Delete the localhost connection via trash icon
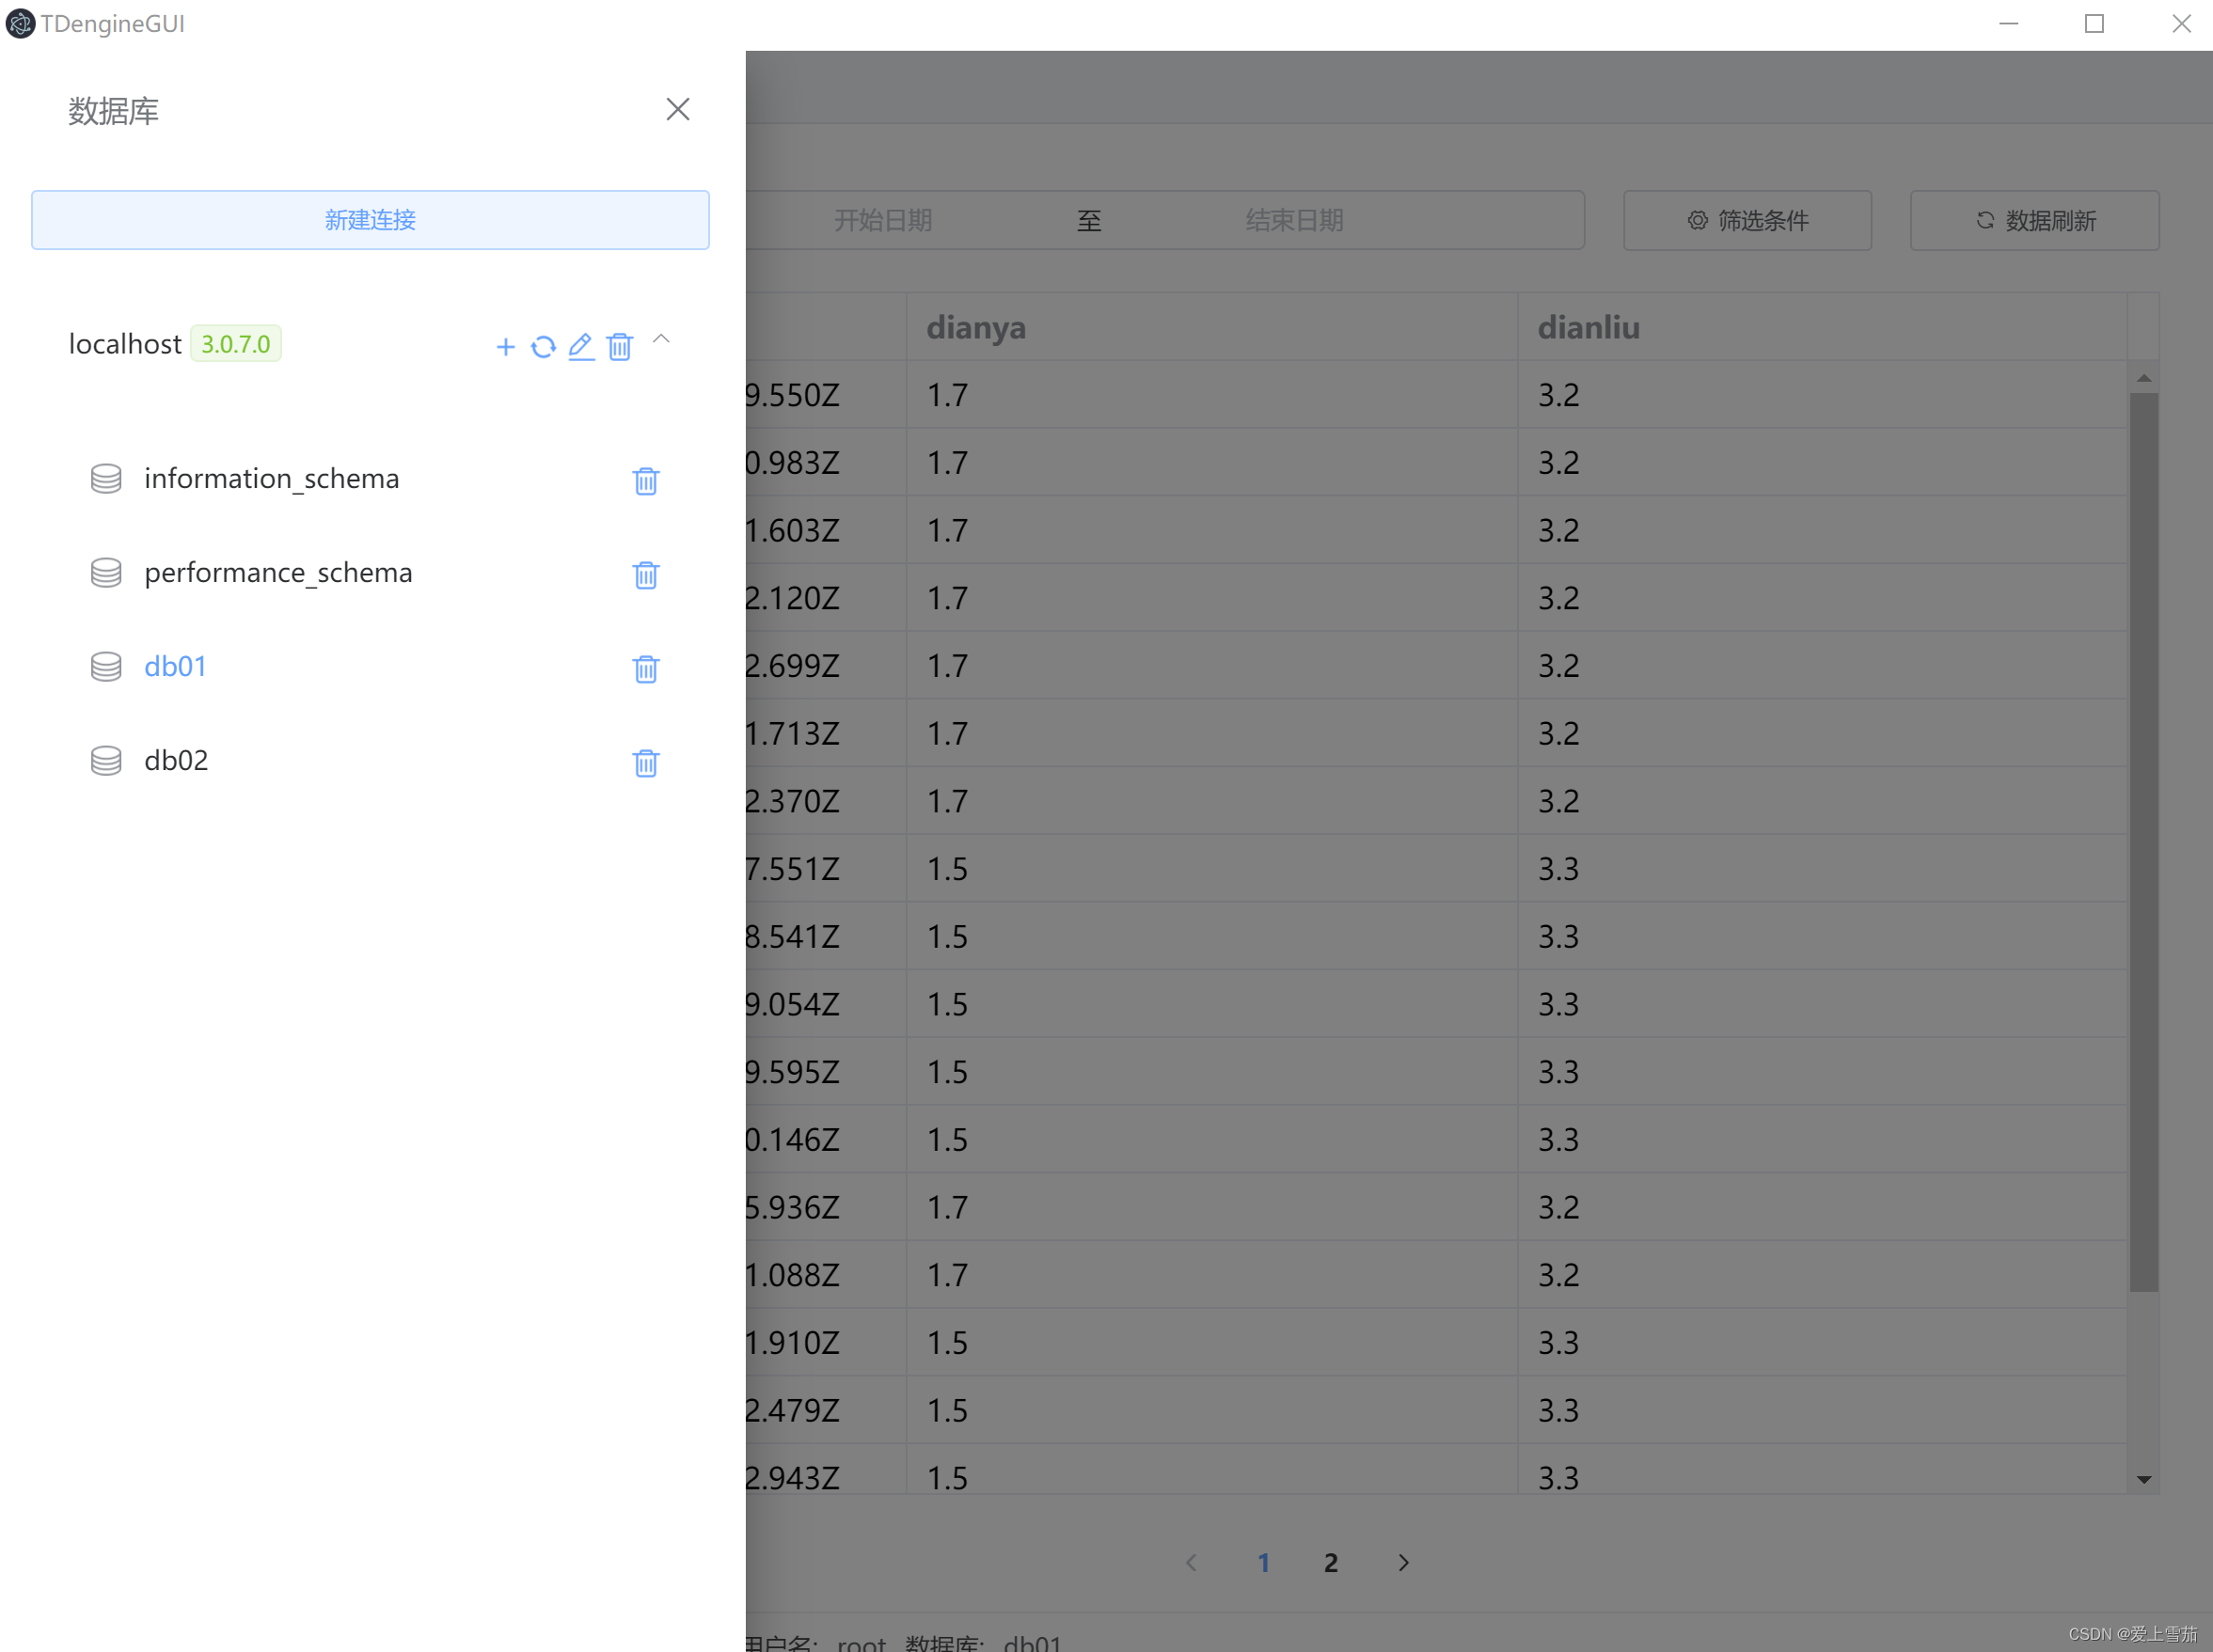Viewport: 2213px width, 1652px height. [619, 346]
